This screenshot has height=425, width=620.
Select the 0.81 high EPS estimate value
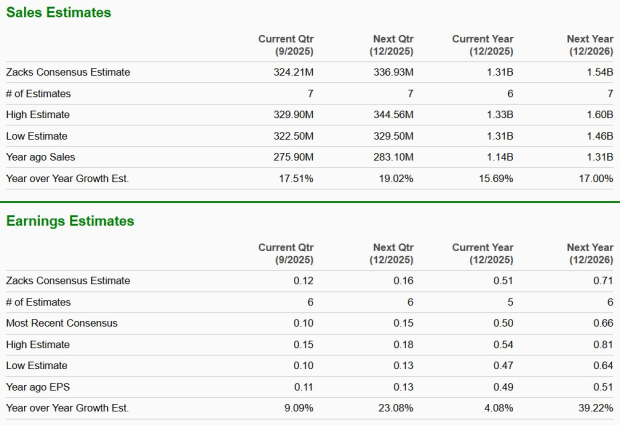tap(602, 344)
